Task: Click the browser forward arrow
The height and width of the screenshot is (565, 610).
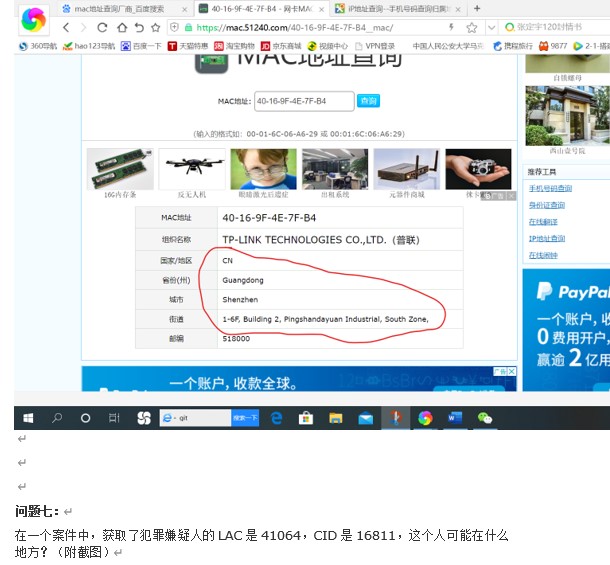Action: pyautogui.click(x=83, y=27)
